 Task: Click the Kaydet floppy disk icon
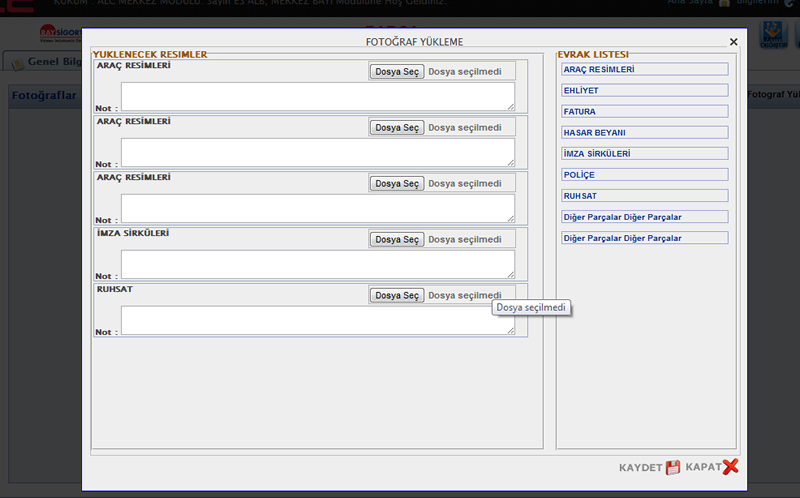click(673, 467)
